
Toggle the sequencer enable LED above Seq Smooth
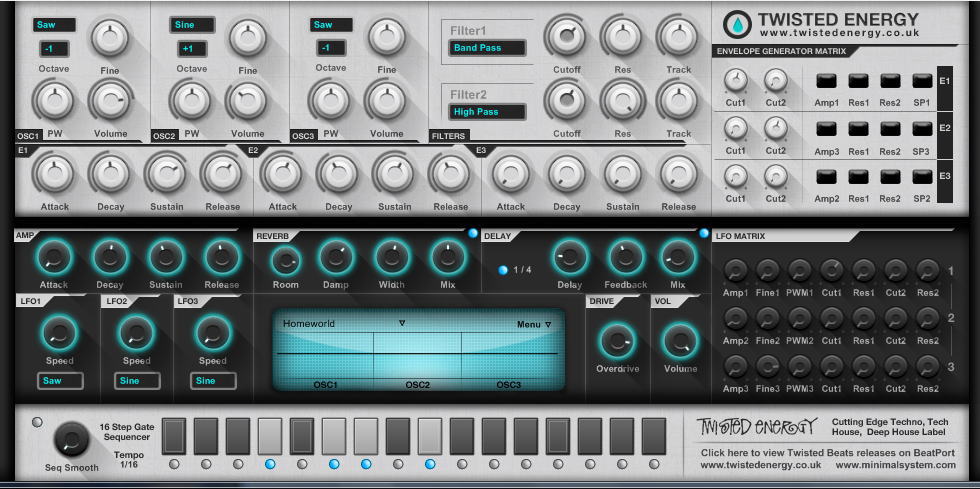point(38,422)
